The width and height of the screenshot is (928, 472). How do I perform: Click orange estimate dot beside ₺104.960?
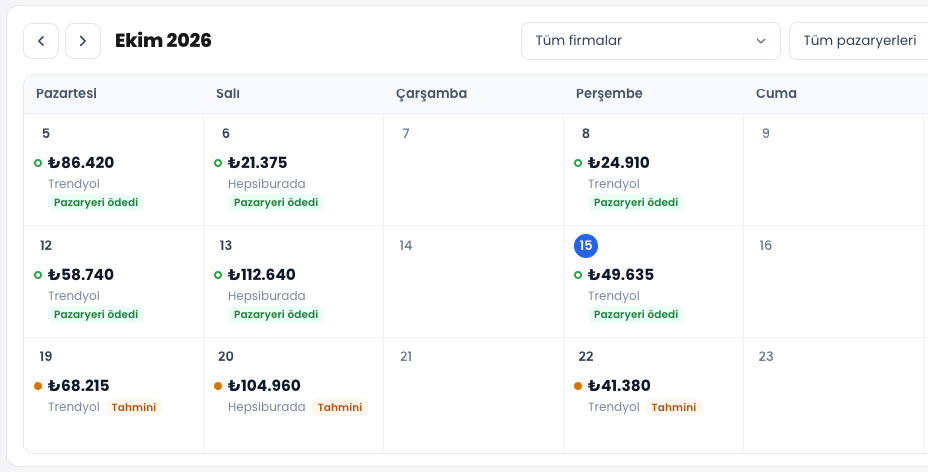pos(218,386)
